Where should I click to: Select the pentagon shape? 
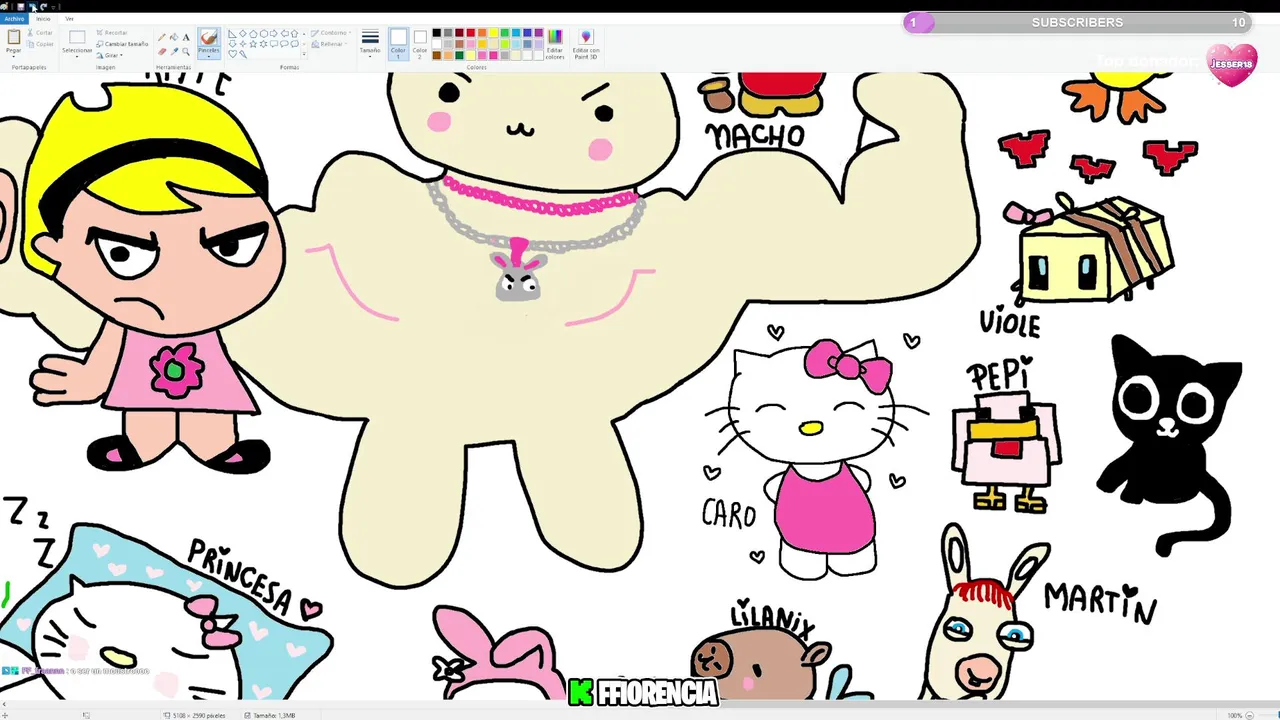tap(253, 33)
